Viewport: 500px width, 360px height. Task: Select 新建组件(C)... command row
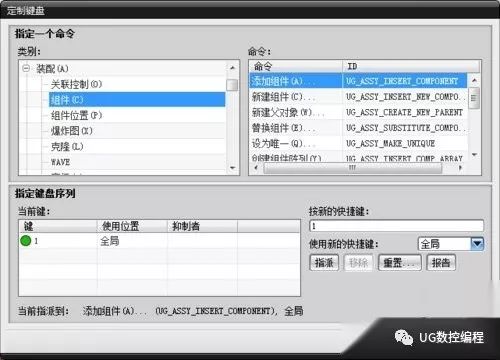(358, 96)
